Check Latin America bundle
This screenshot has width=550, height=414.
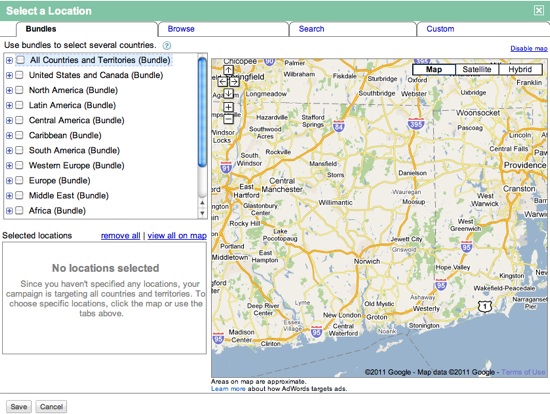[19, 105]
